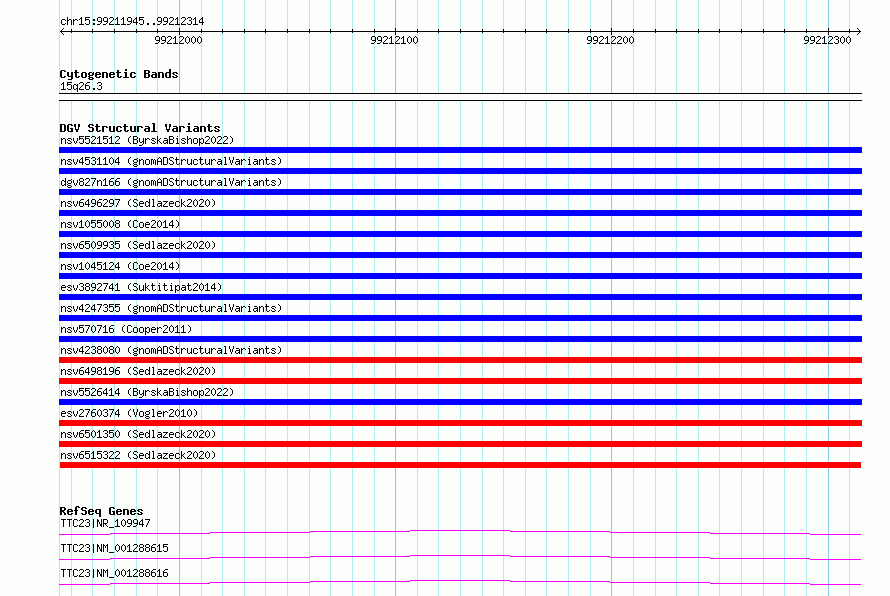Click the nsv570716 (Cooper2011) label
This screenshot has height=596, width=890.
click(x=126, y=329)
